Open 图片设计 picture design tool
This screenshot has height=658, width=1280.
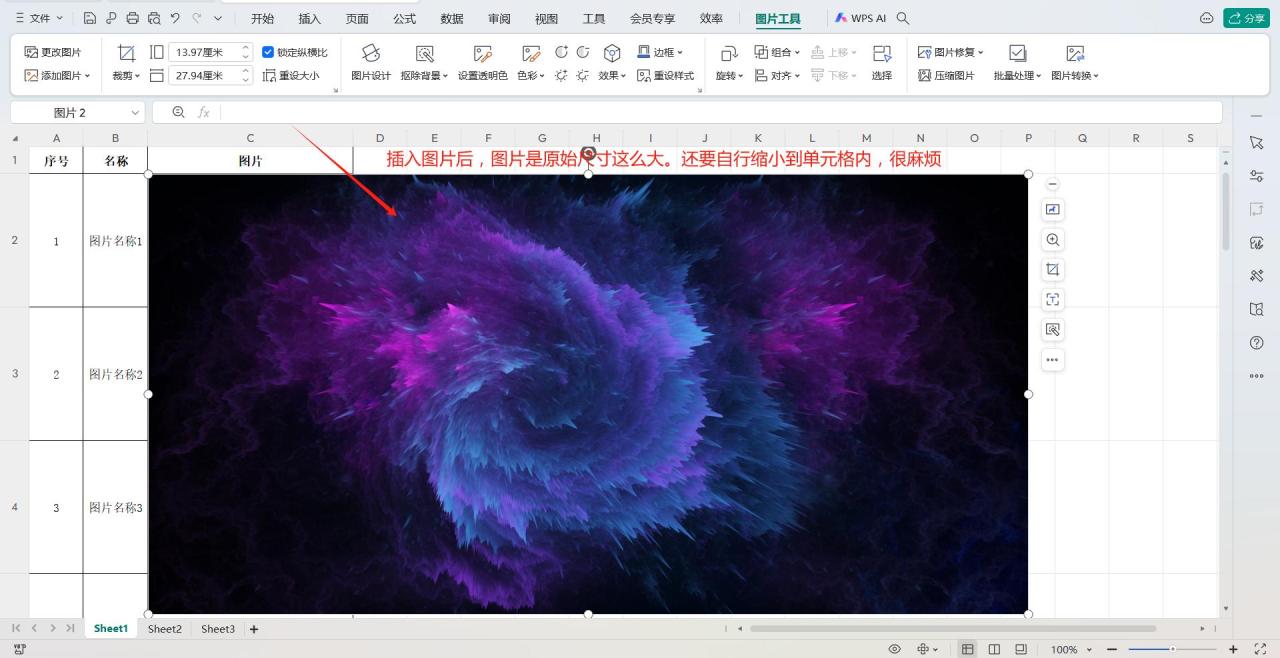click(371, 63)
